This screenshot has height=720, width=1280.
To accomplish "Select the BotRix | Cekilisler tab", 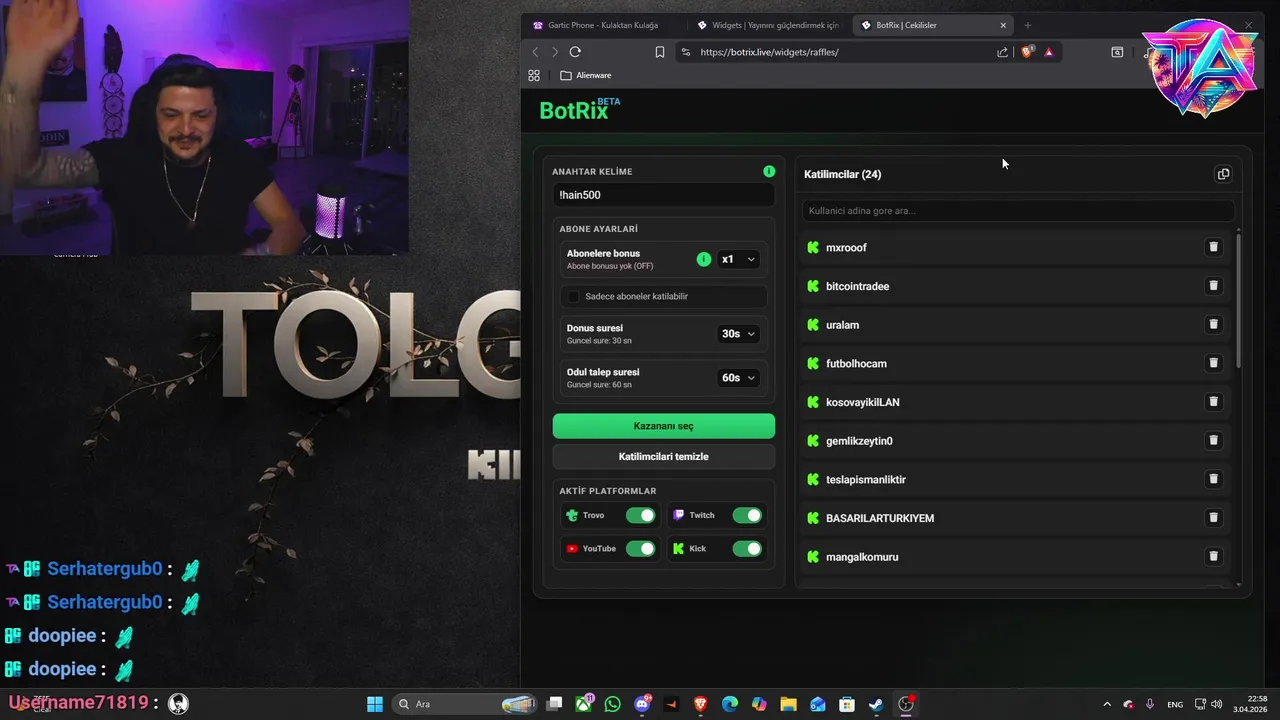I will click(x=935, y=25).
